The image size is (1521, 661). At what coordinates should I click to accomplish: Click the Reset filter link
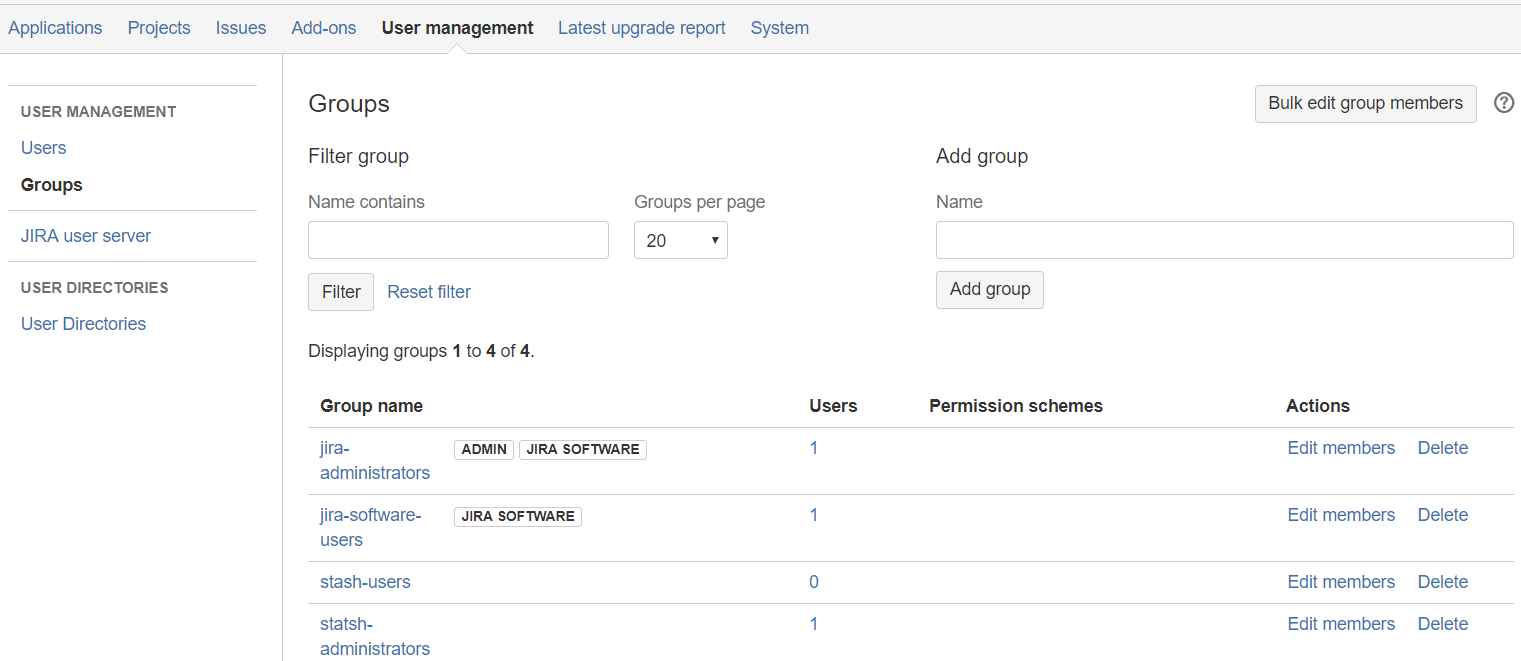[429, 292]
